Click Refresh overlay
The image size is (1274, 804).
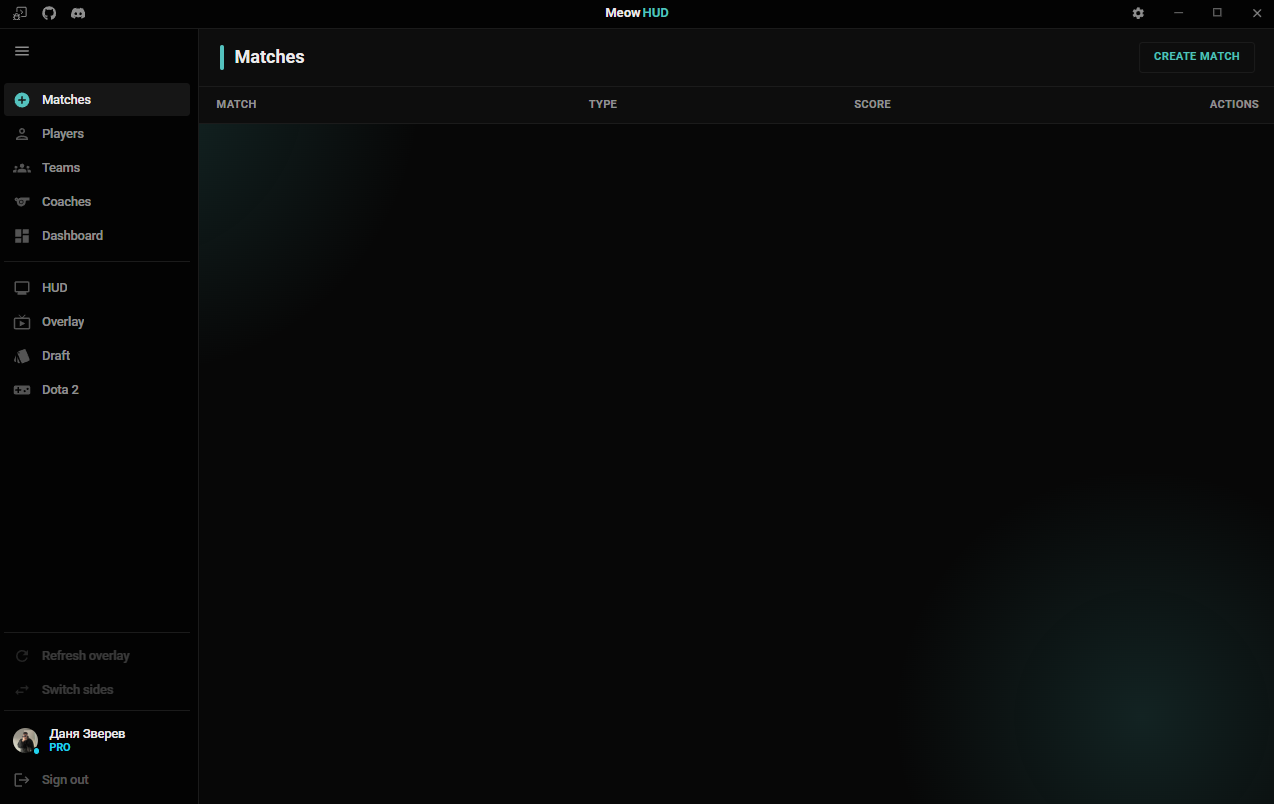coord(85,656)
